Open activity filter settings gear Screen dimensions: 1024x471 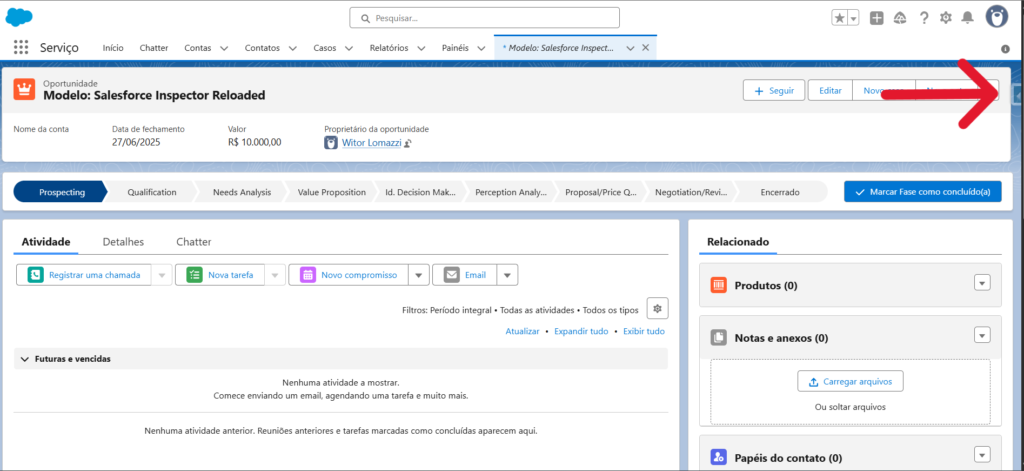(658, 308)
